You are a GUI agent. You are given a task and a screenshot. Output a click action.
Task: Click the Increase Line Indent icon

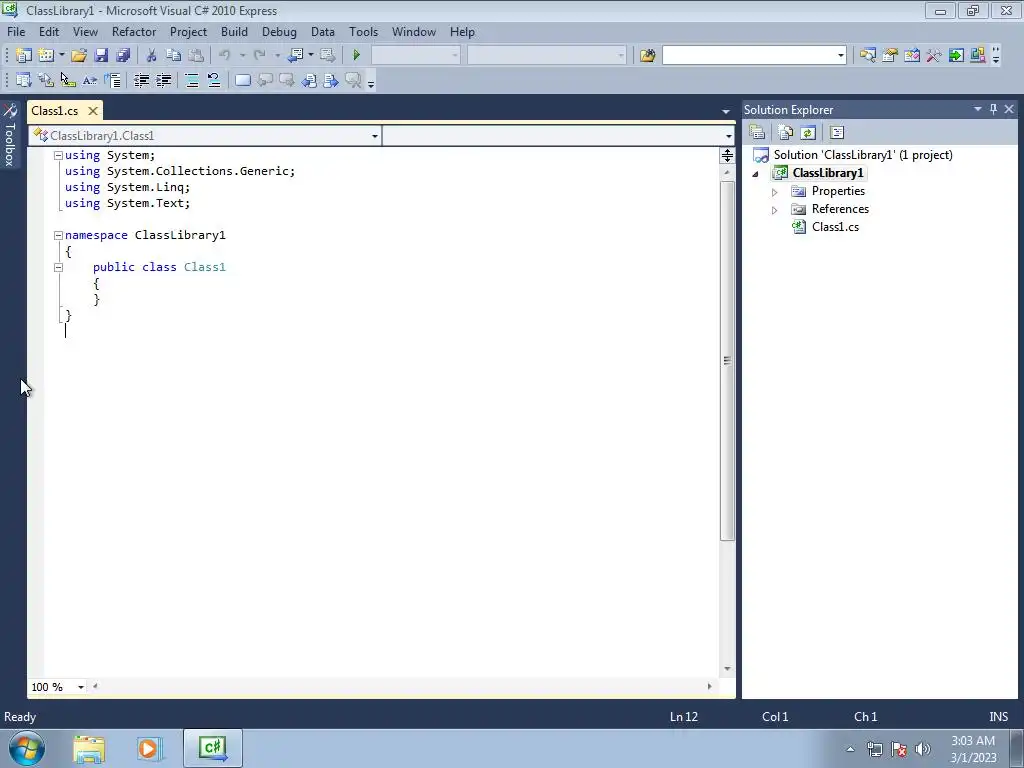tap(163, 80)
